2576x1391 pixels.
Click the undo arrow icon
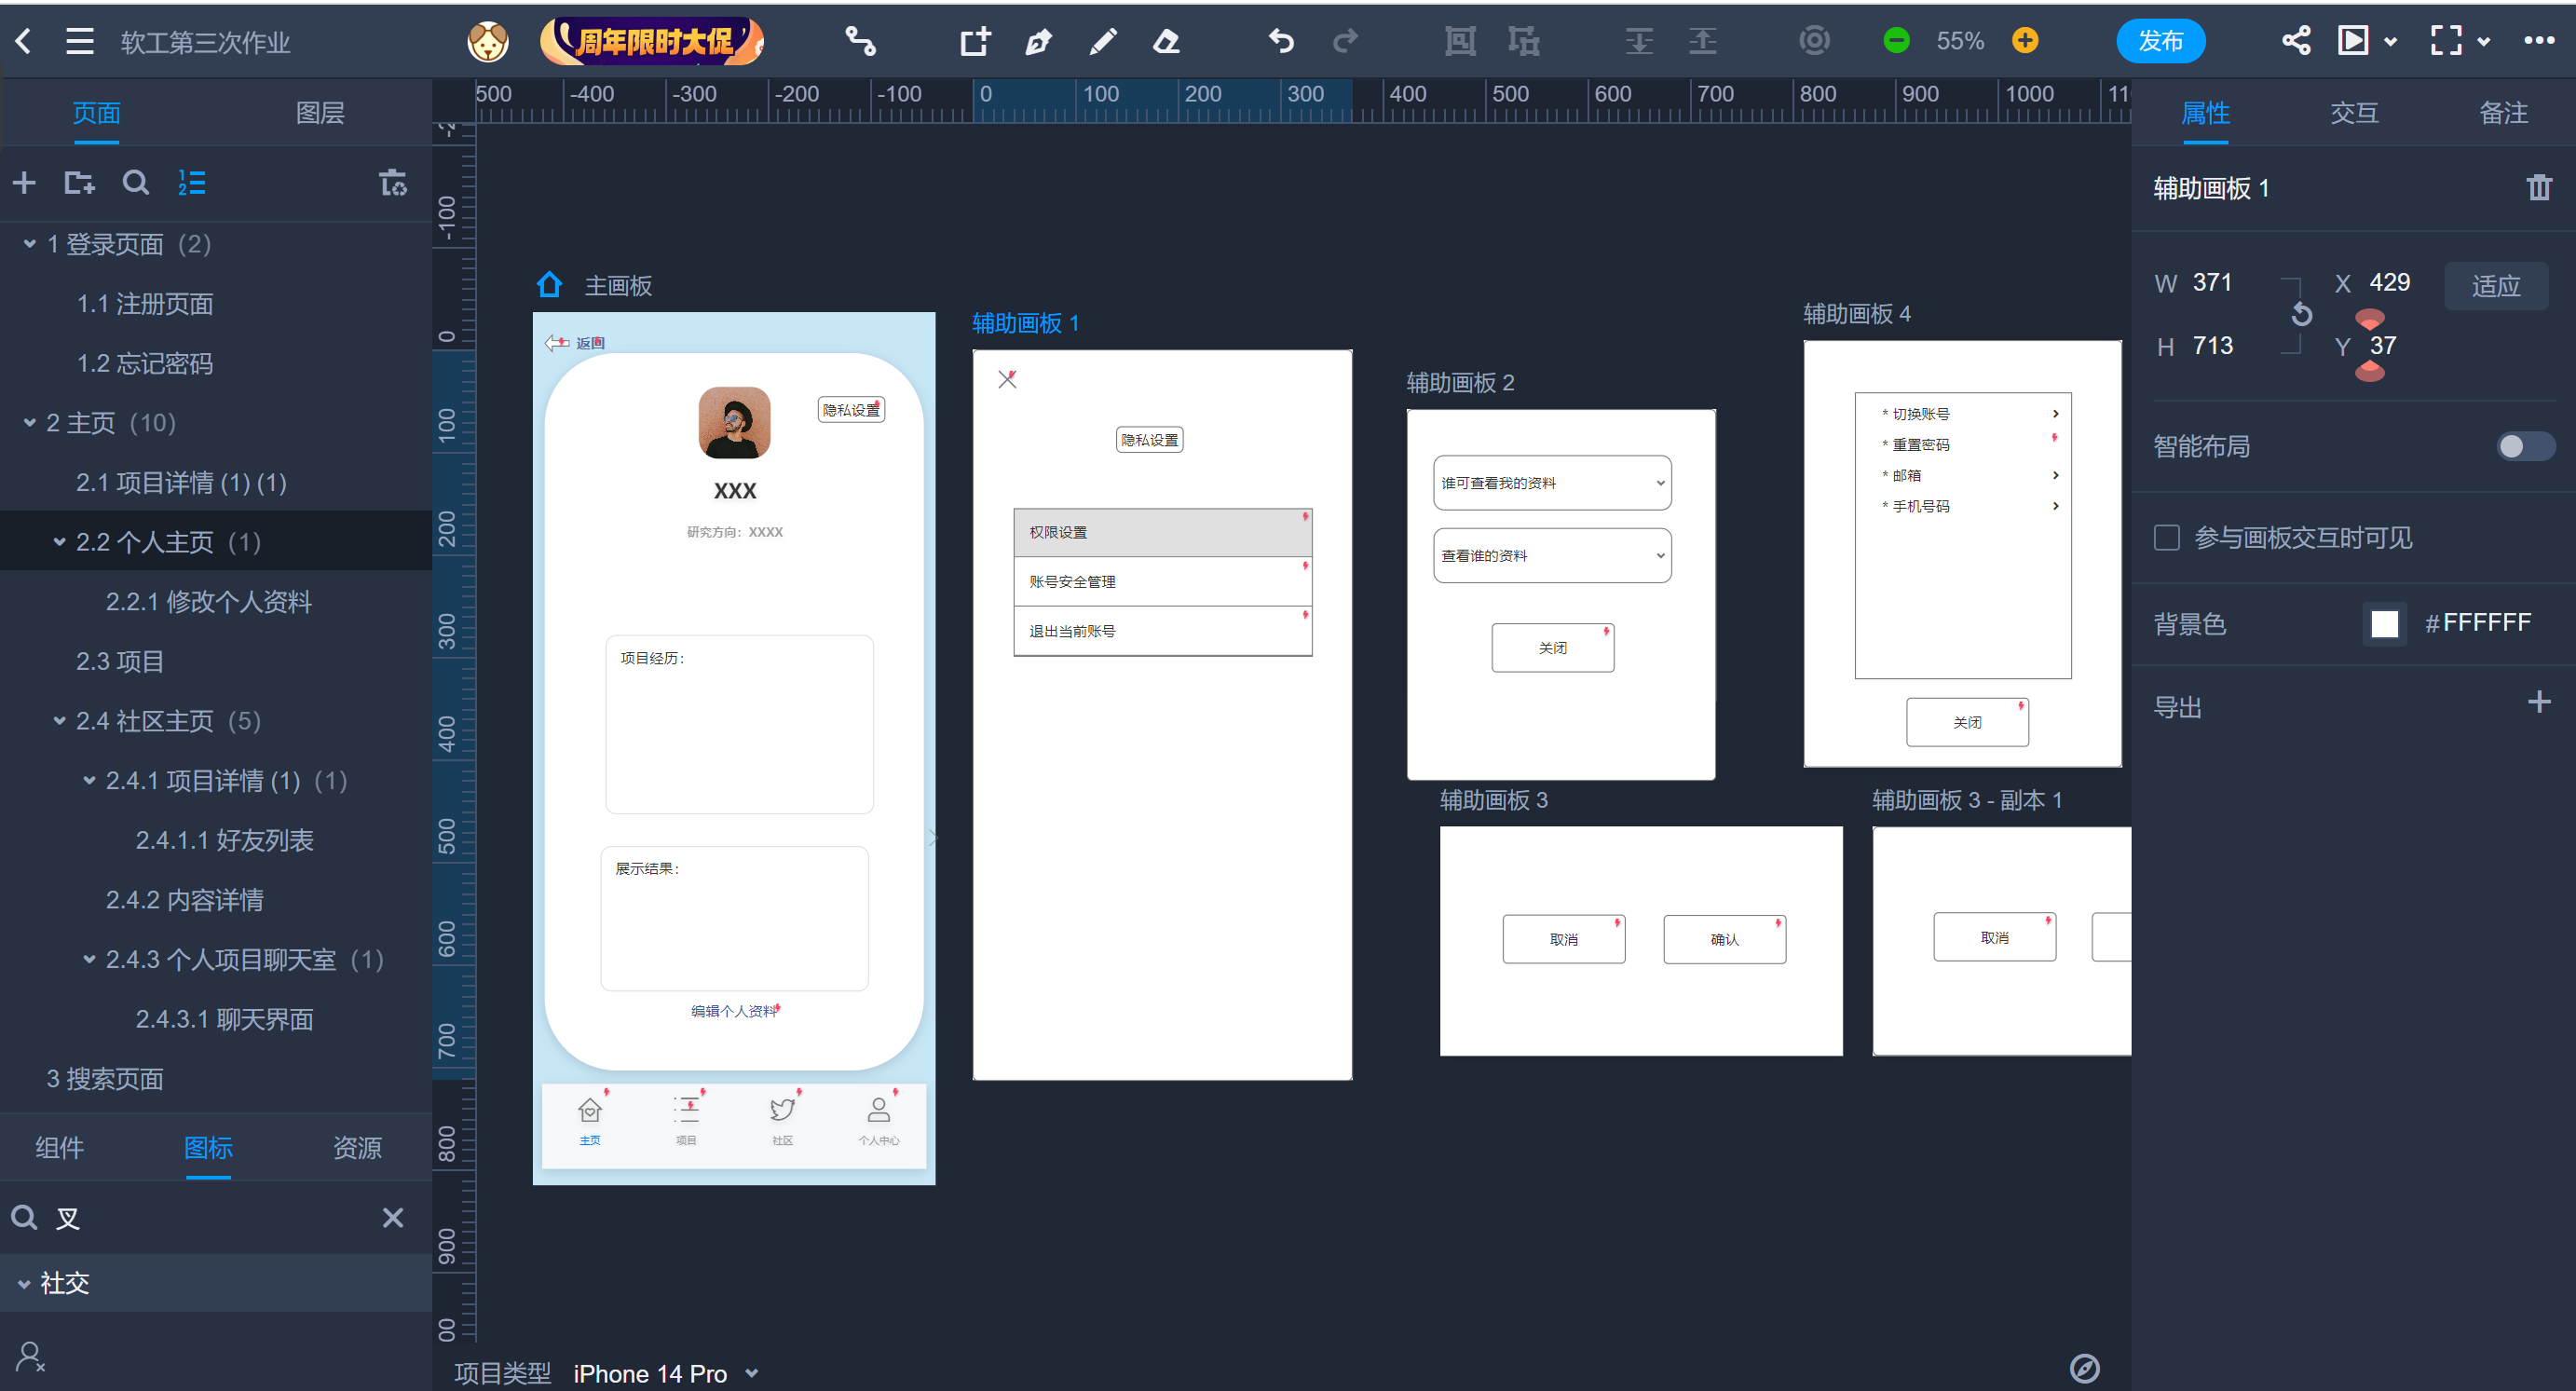pyautogui.click(x=1281, y=41)
